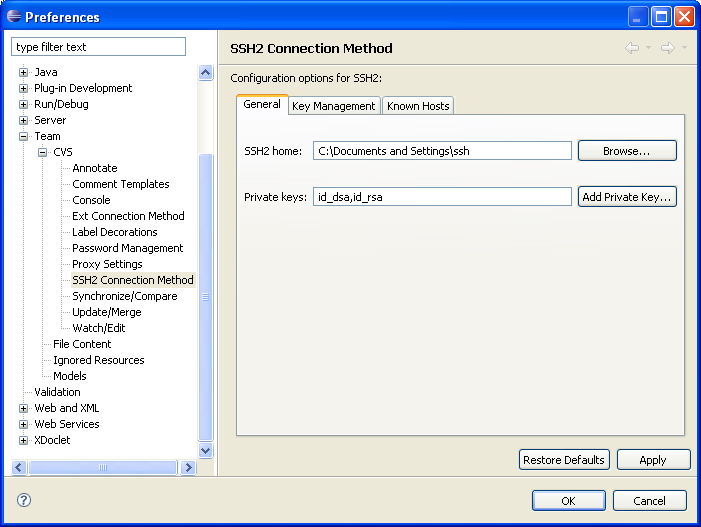Click the help question mark icon
Image resolution: width=701 pixels, height=527 pixels.
(x=24, y=500)
